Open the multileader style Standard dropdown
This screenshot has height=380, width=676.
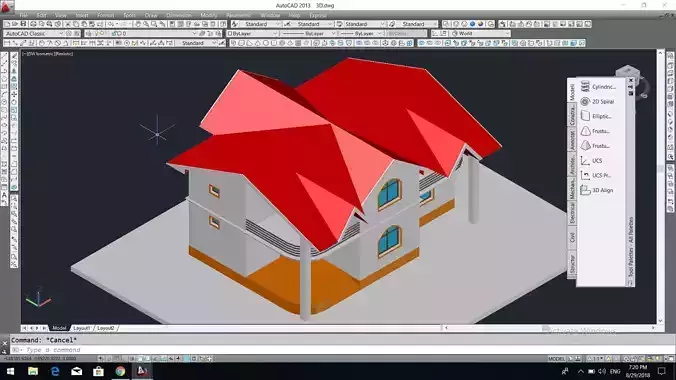coord(413,24)
